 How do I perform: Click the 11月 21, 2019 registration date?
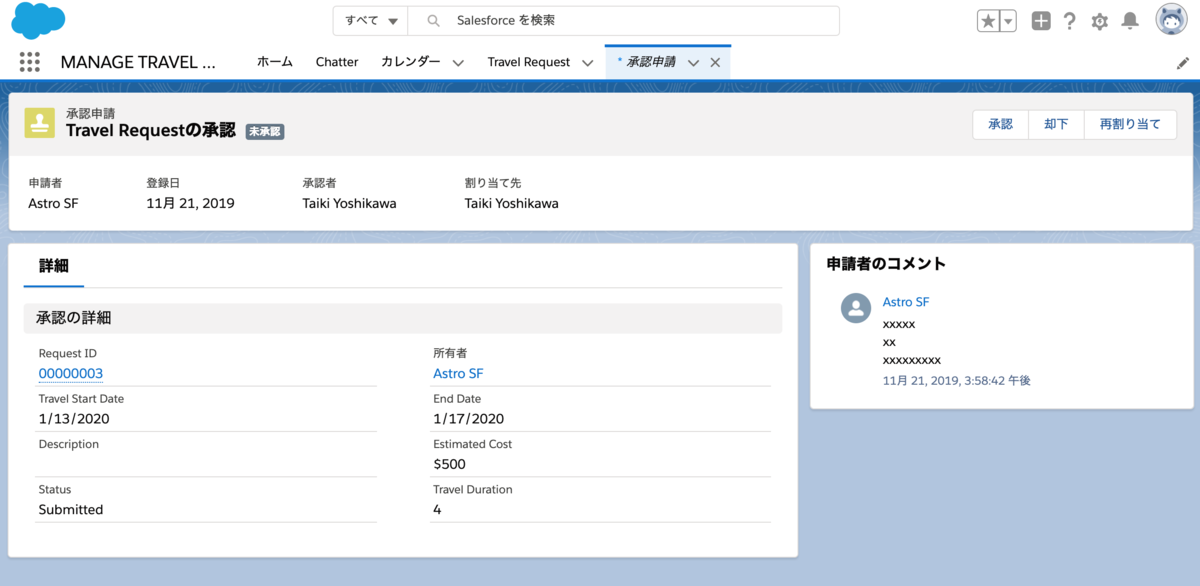point(191,203)
